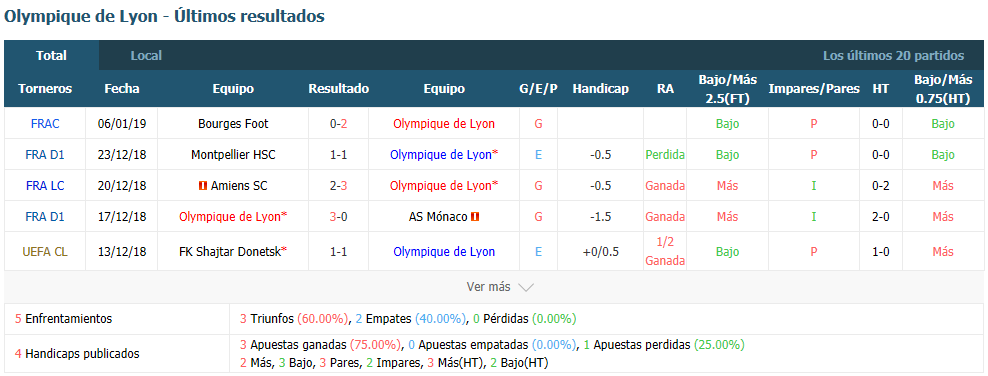Viewport: 988px width, 376px height.
Task: Click the red card icon next to AS Mónaco
Action: 475,217
